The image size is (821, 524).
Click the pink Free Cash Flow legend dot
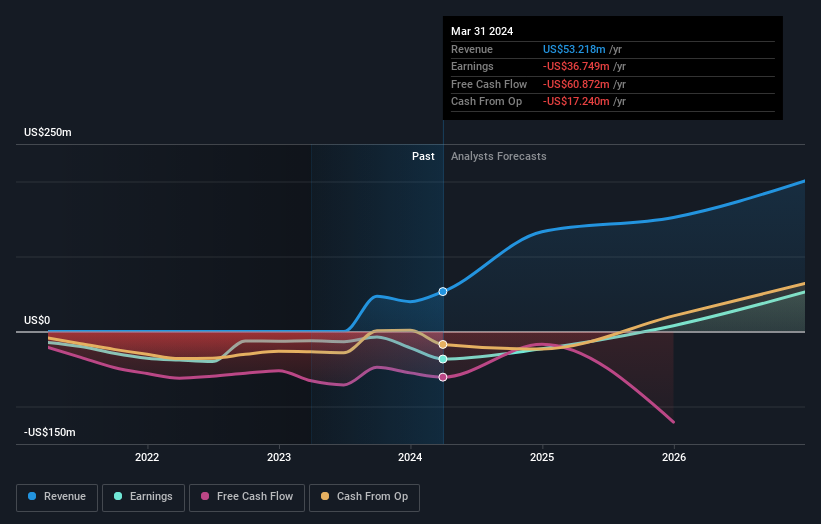(x=205, y=496)
